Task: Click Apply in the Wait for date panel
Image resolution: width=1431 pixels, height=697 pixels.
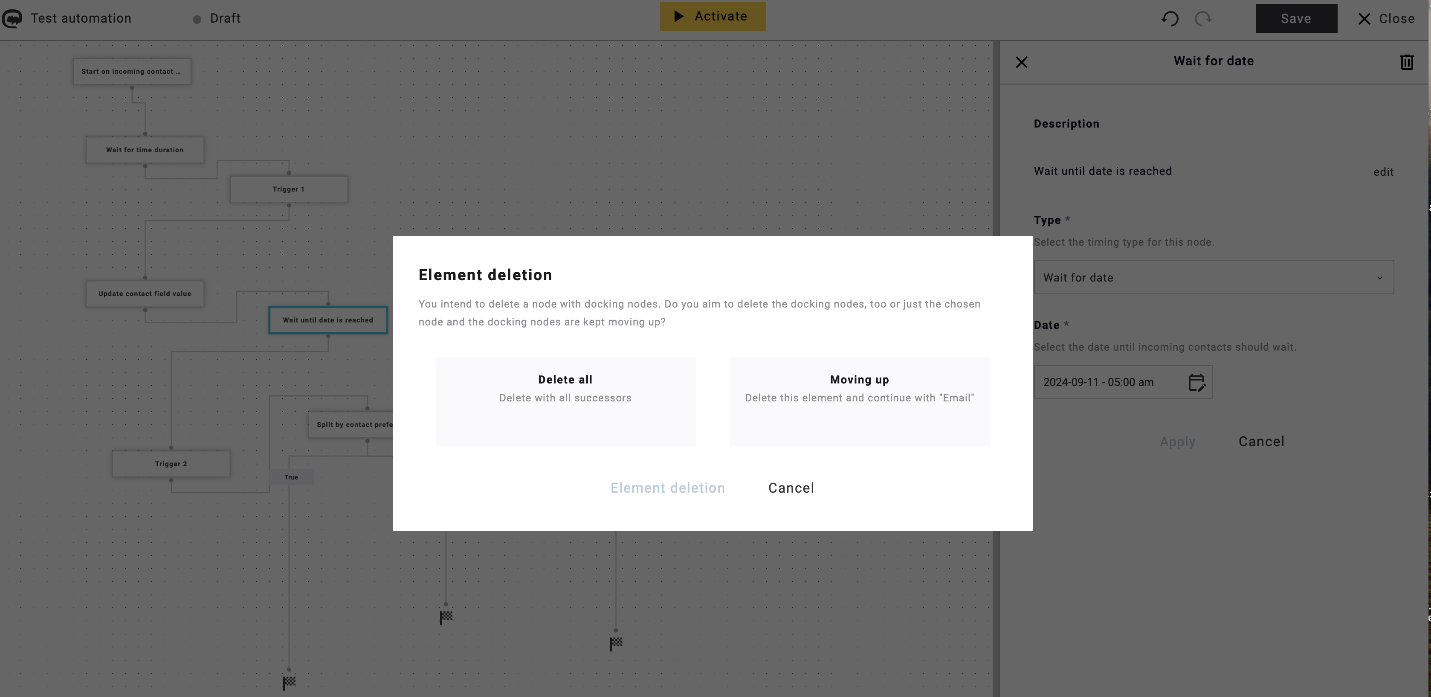Action: click(1177, 441)
